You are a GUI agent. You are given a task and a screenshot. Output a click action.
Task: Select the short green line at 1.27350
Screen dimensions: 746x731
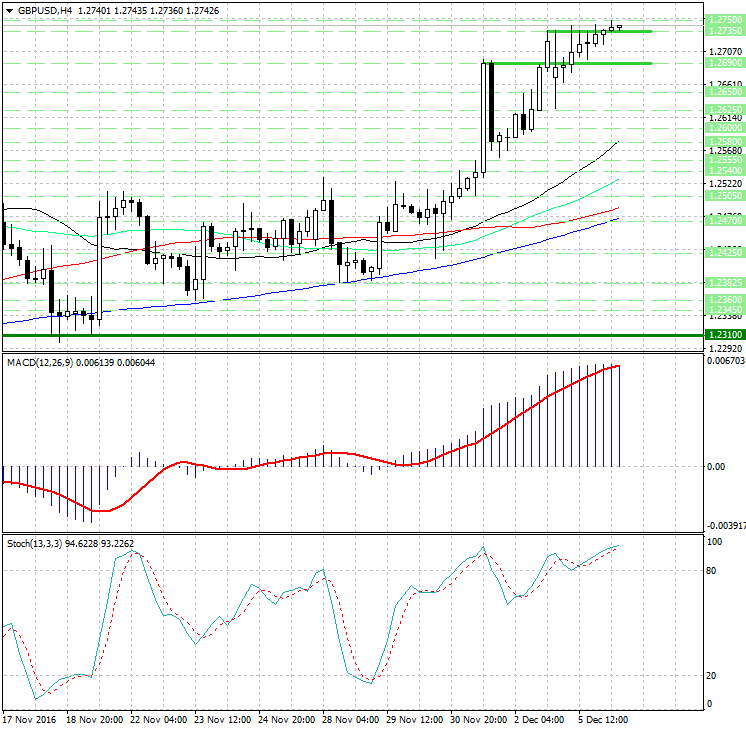[599, 31]
